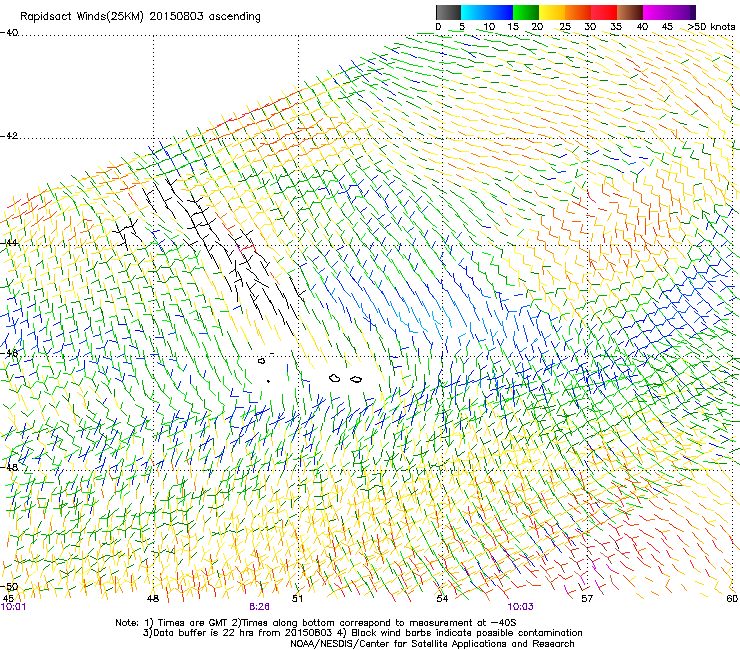Click the '51' longitude axis label
Screen dimensions: 740x650
(297, 599)
